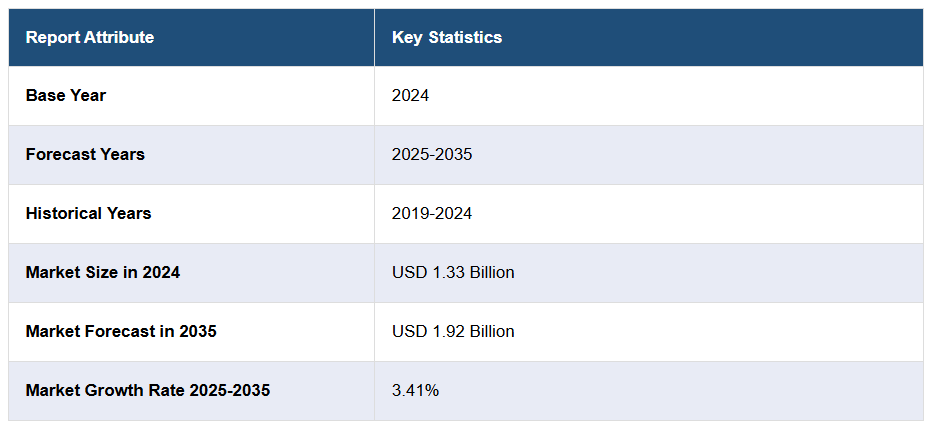This screenshot has height=426, width=929.
Task: Click the Key Statistics column header
Action: pos(447,38)
